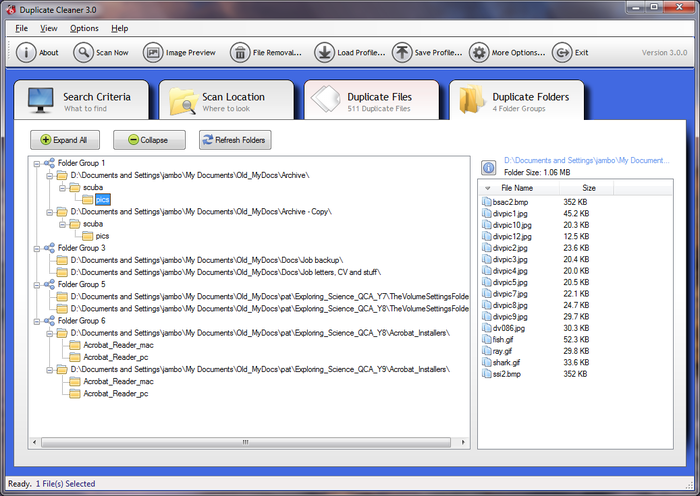The width and height of the screenshot is (700, 496).
Task: Select the second scuba folder
Action: pos(93,224)
